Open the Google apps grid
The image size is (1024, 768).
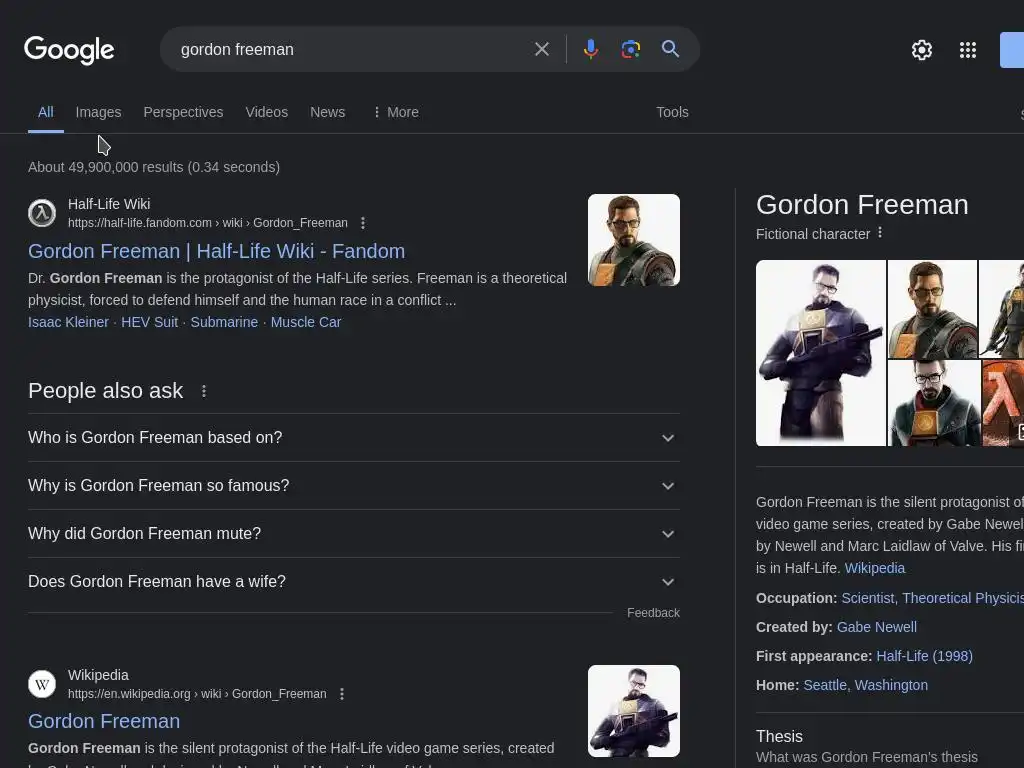click(968, 50)
